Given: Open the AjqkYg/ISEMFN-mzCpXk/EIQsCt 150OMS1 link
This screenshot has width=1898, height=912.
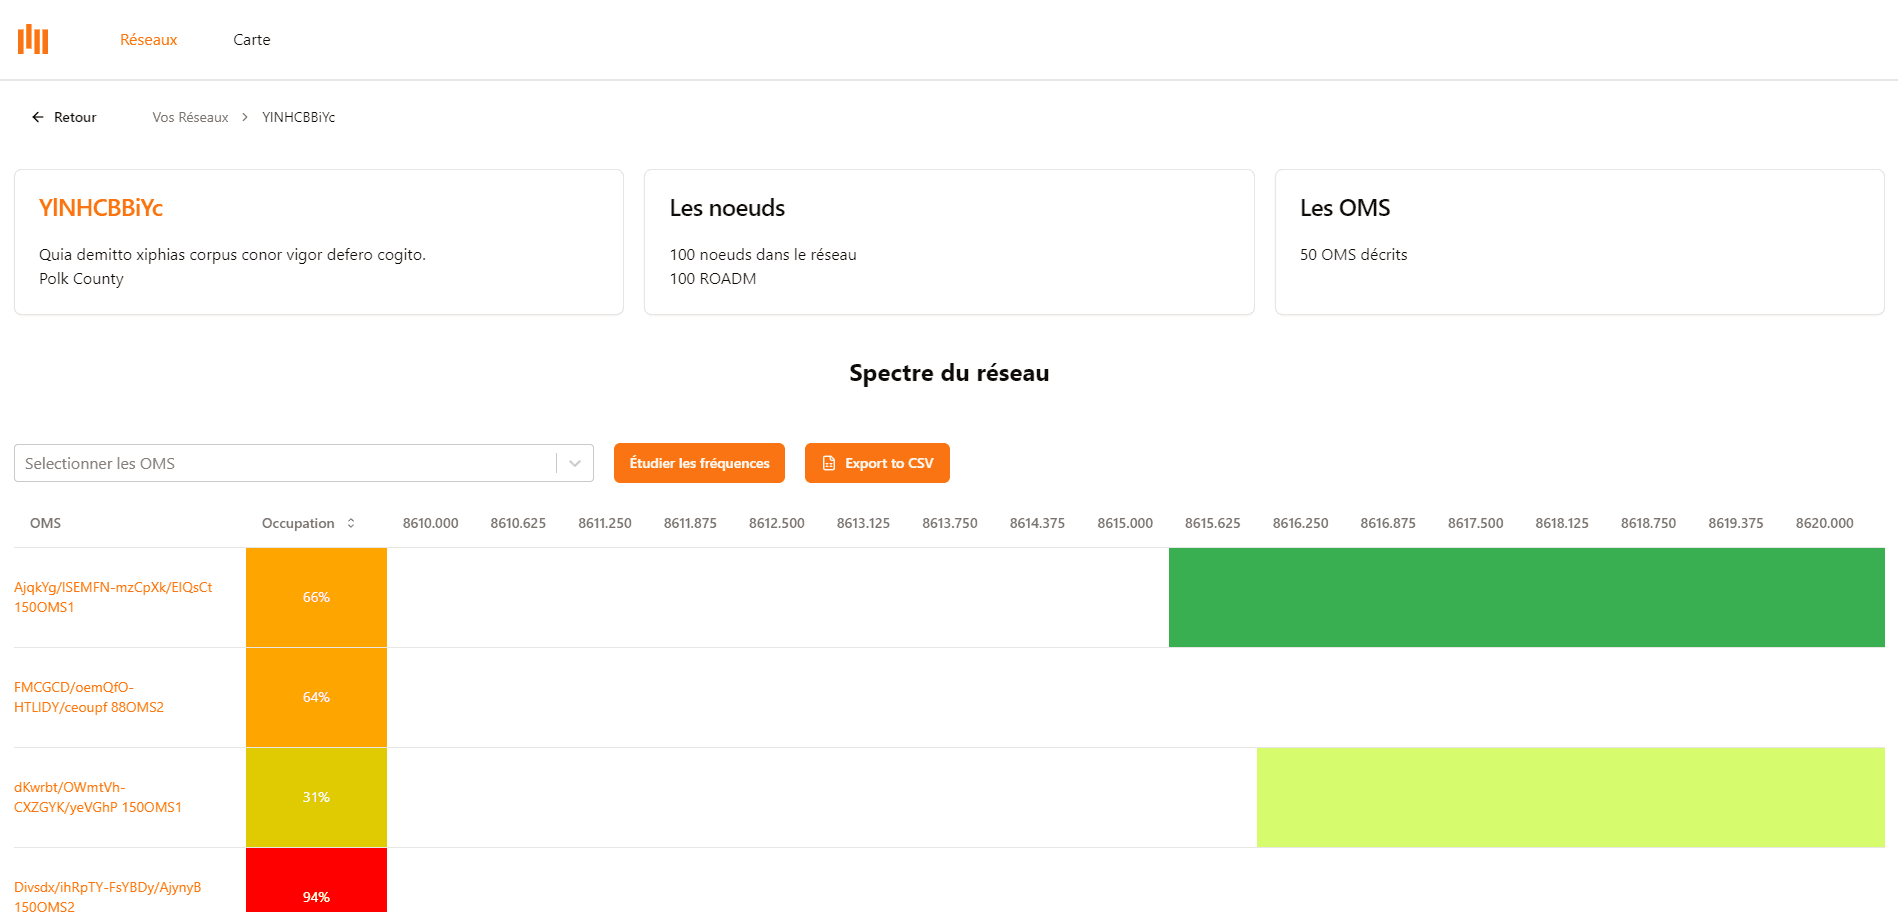Looking at the screenshot, I should pyautogui.click(x=113, y=597).
